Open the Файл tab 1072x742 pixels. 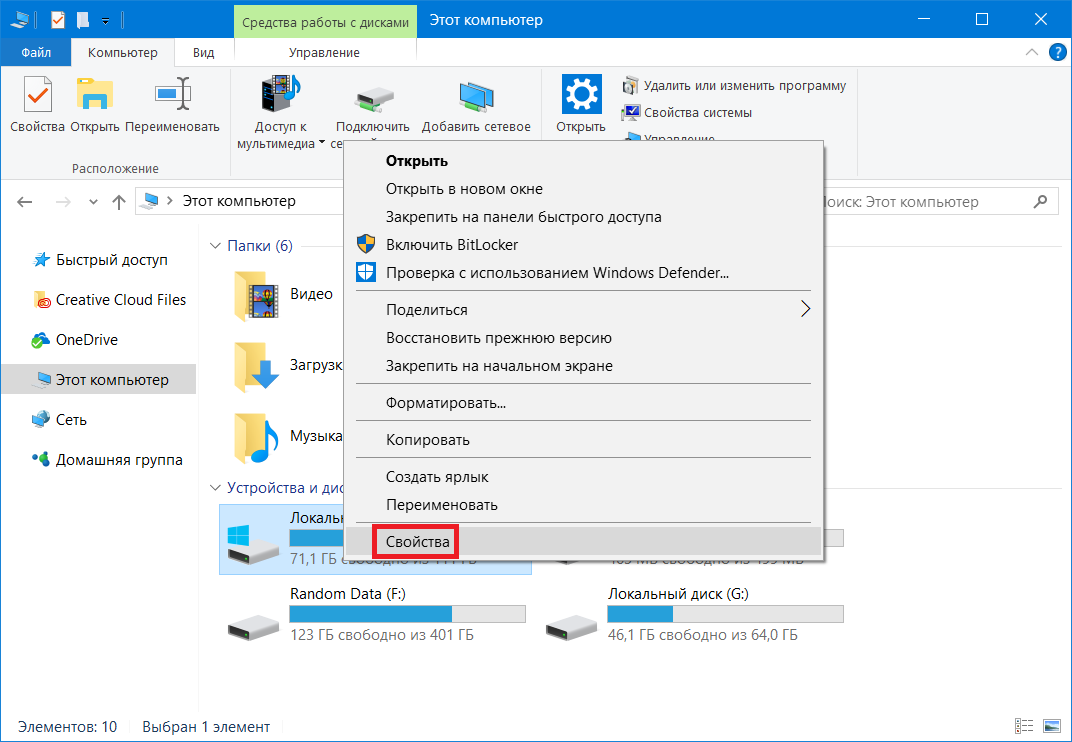point(36,53)
